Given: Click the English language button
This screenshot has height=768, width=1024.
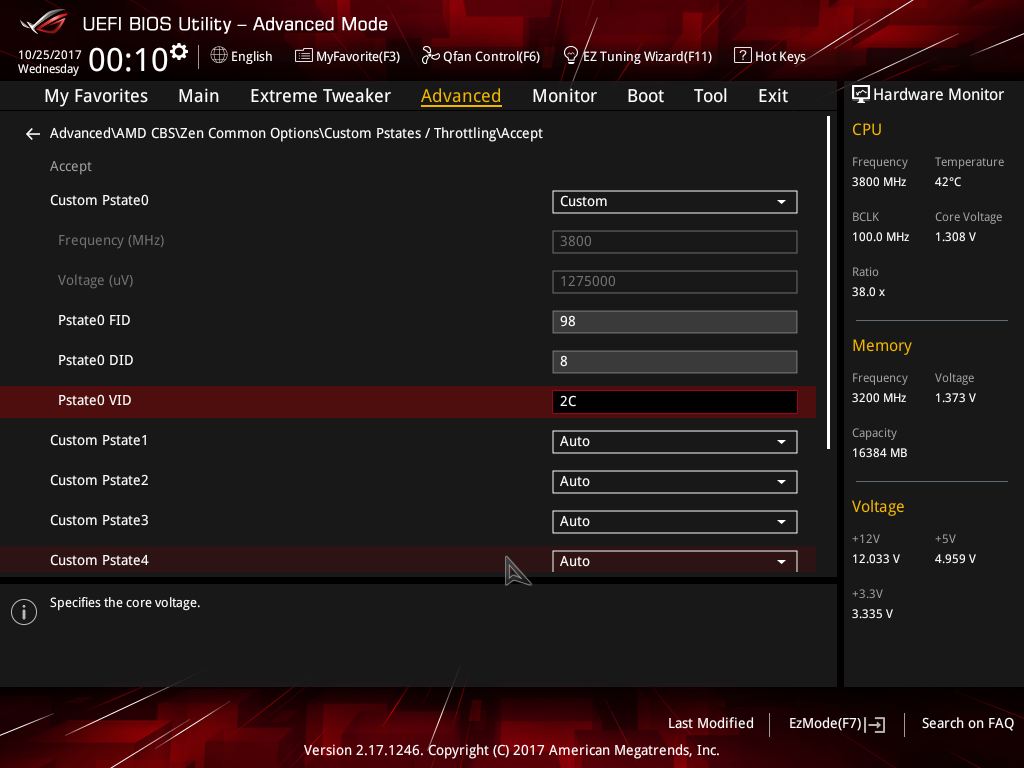Looking at the screenshot, I should 251,57.
